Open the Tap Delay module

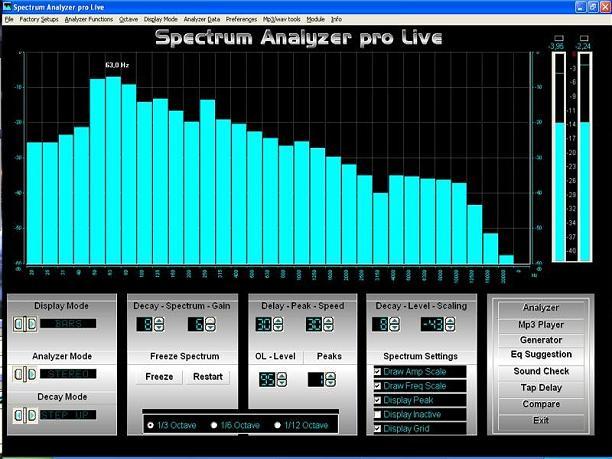pyautogui.click(x=541, y=388)
